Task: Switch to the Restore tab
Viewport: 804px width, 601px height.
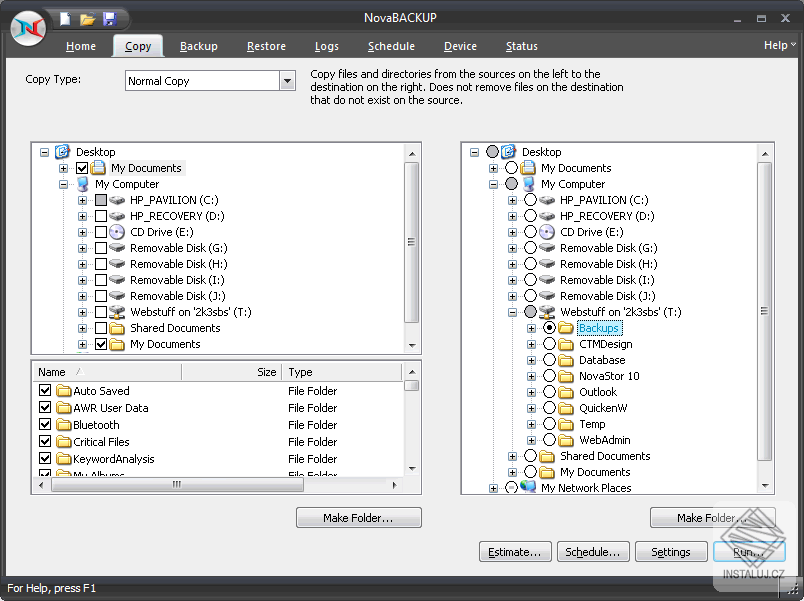Action: click(x=266, y=46)
